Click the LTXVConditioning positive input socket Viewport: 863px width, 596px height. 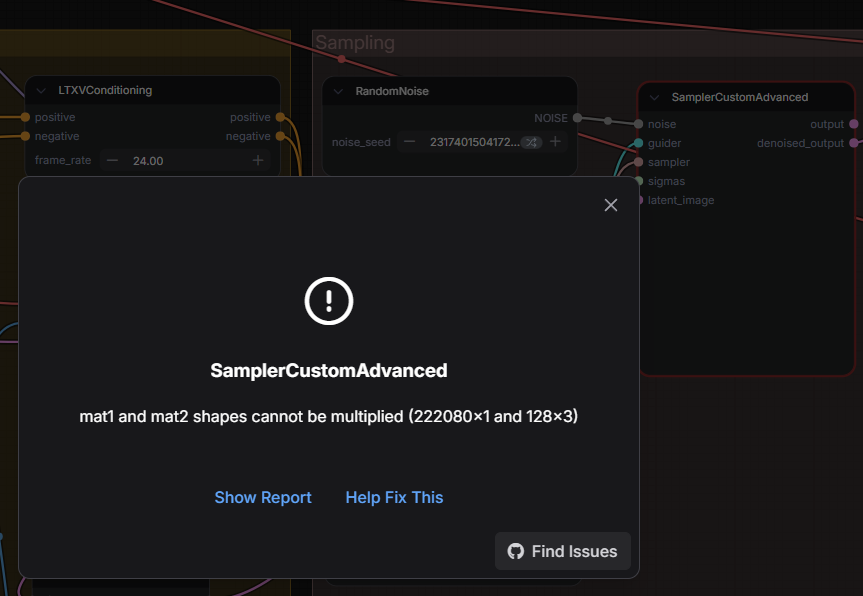25,117
